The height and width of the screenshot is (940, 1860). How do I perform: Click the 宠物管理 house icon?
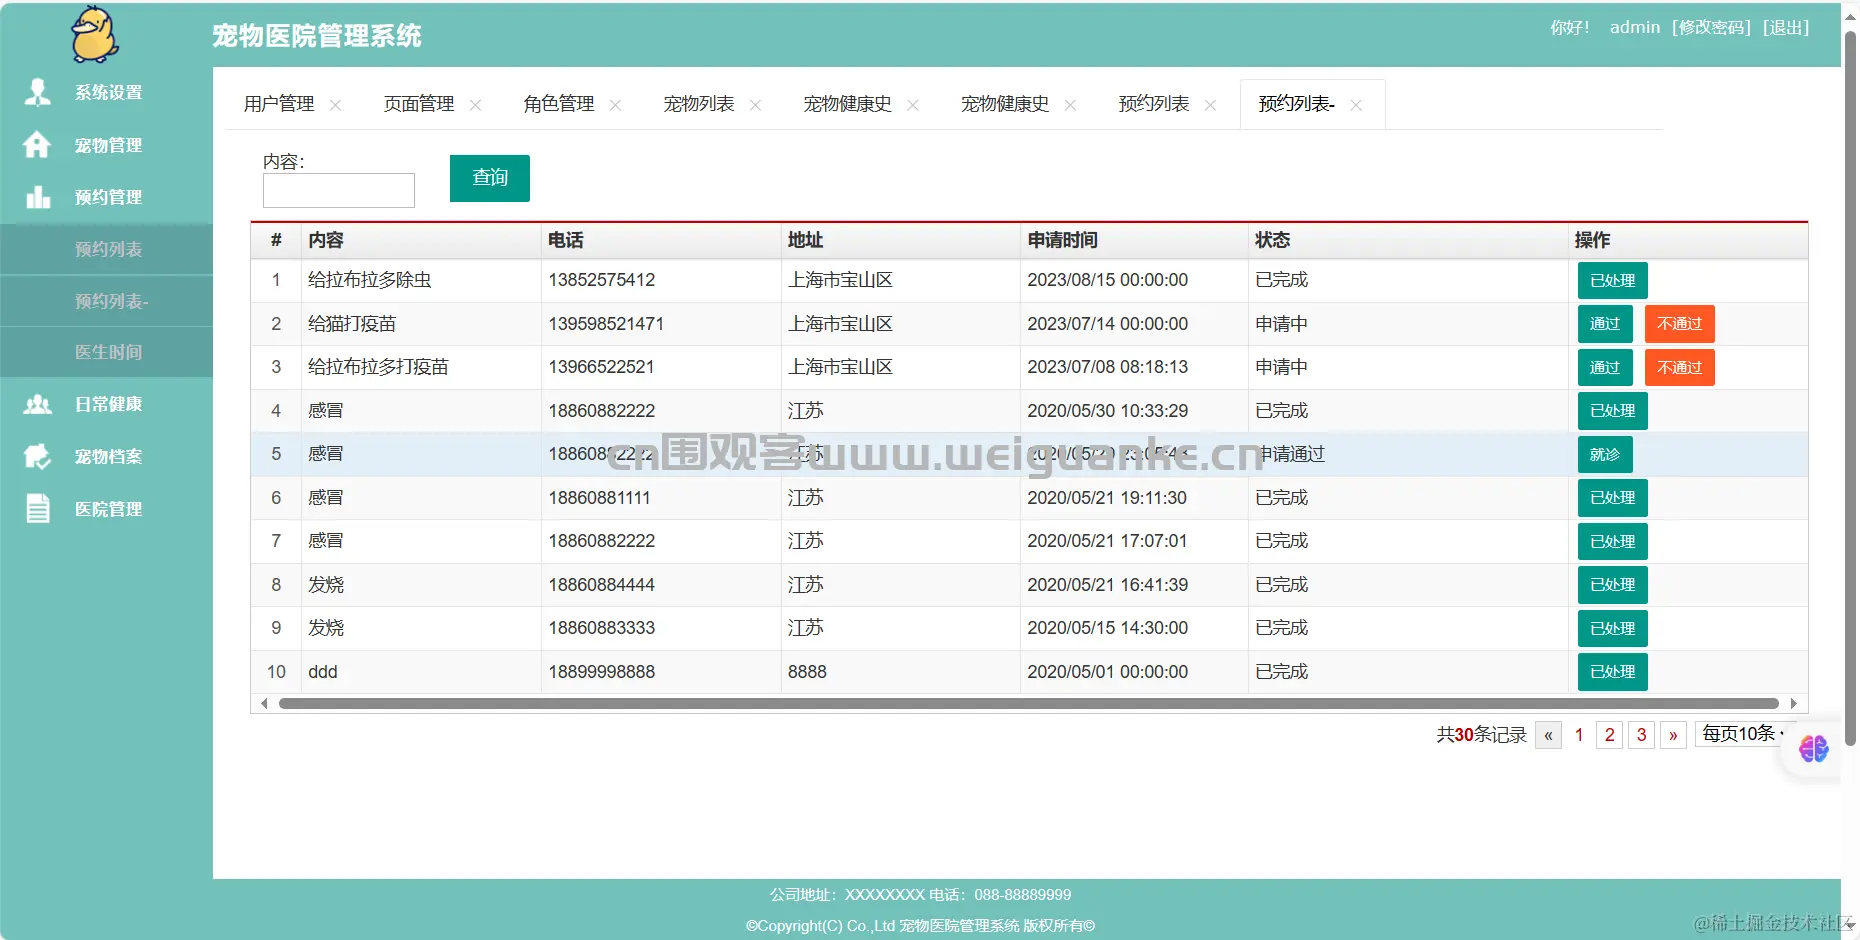38,145
